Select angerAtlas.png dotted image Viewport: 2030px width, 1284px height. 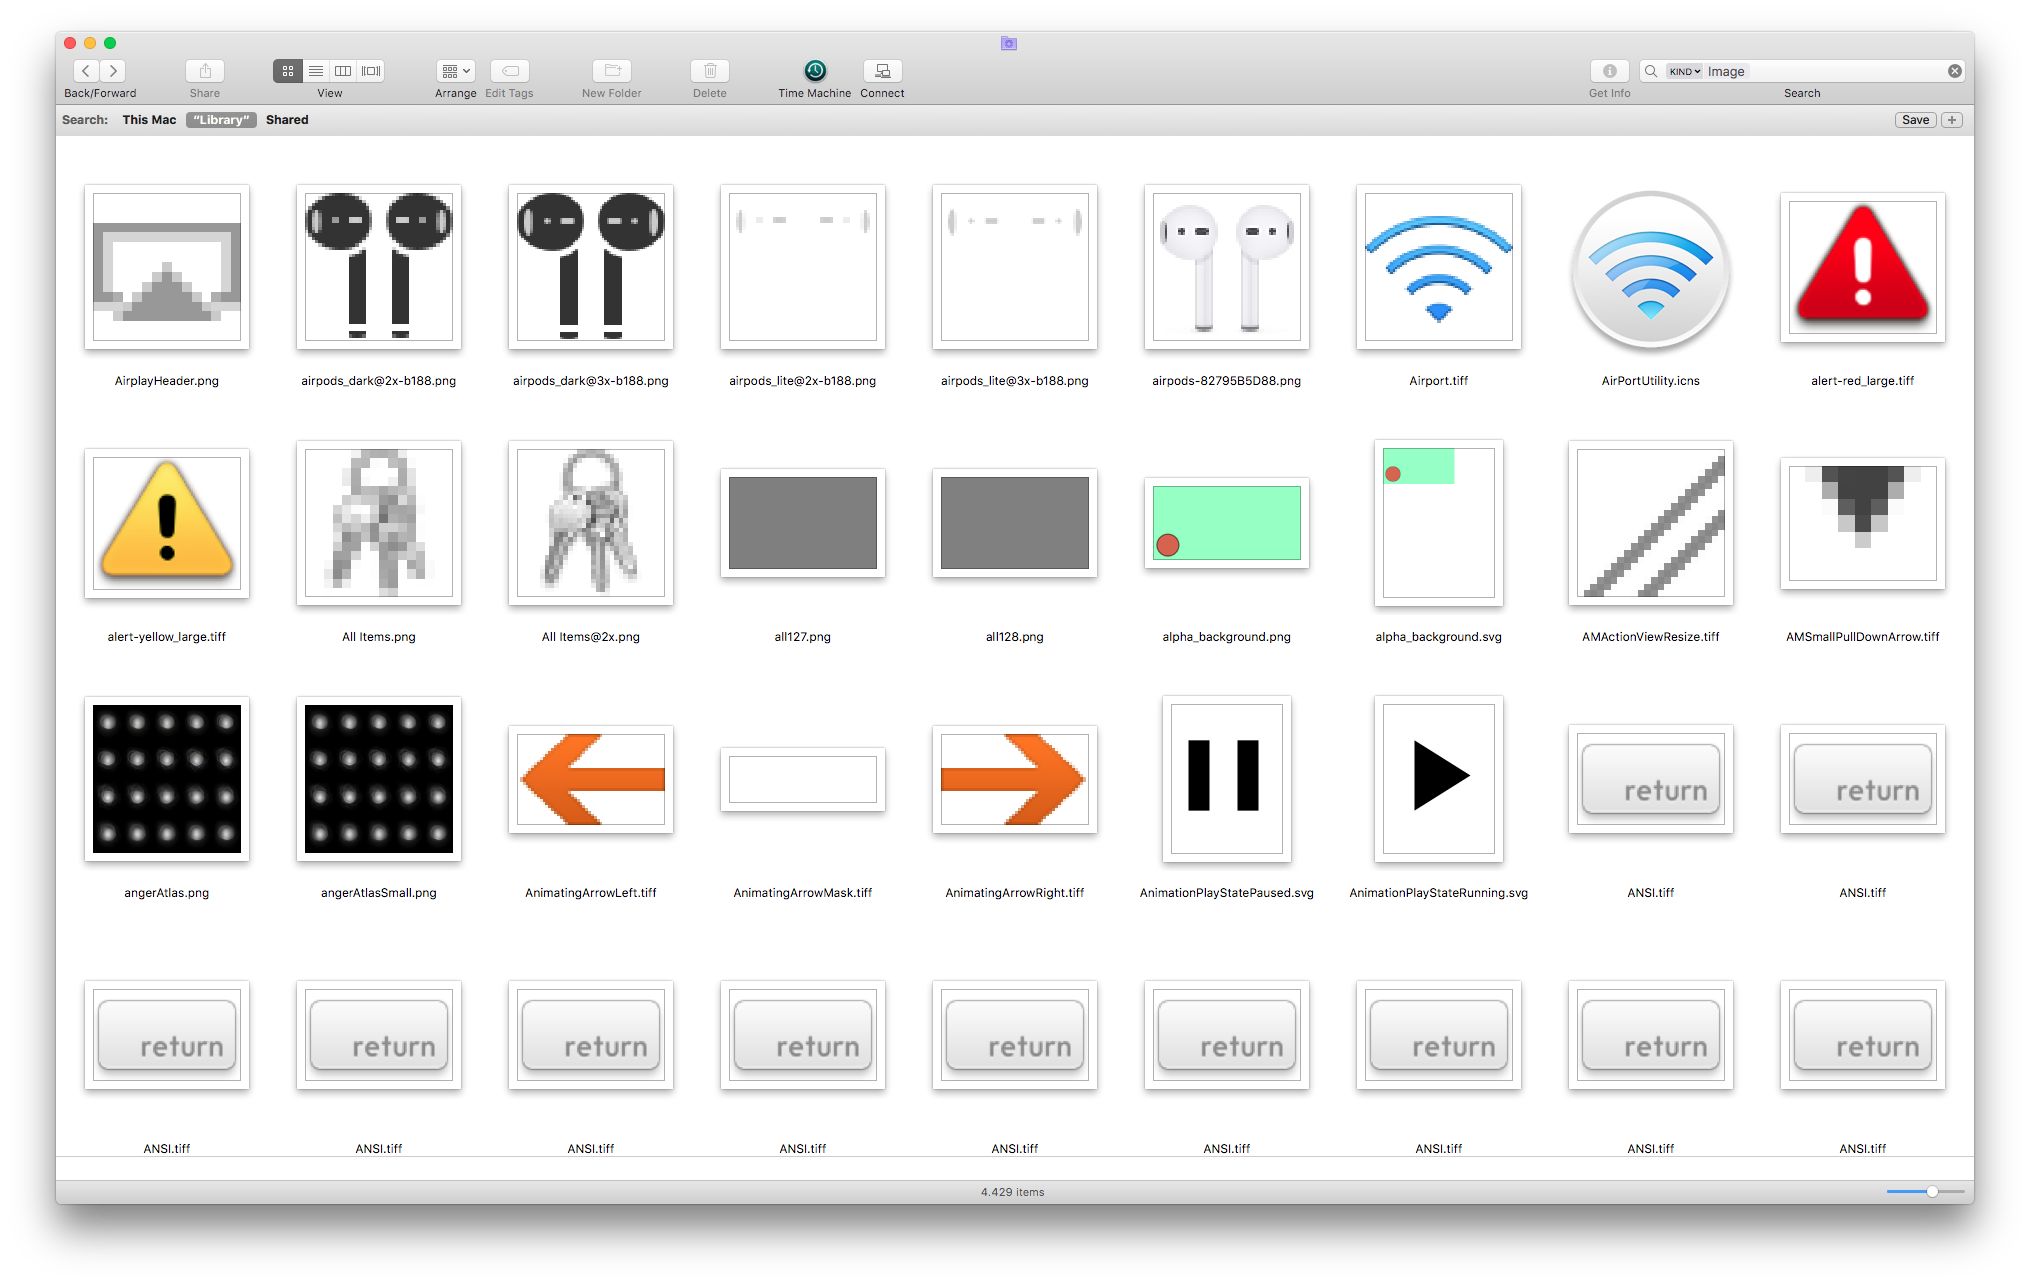coord(167,779)
